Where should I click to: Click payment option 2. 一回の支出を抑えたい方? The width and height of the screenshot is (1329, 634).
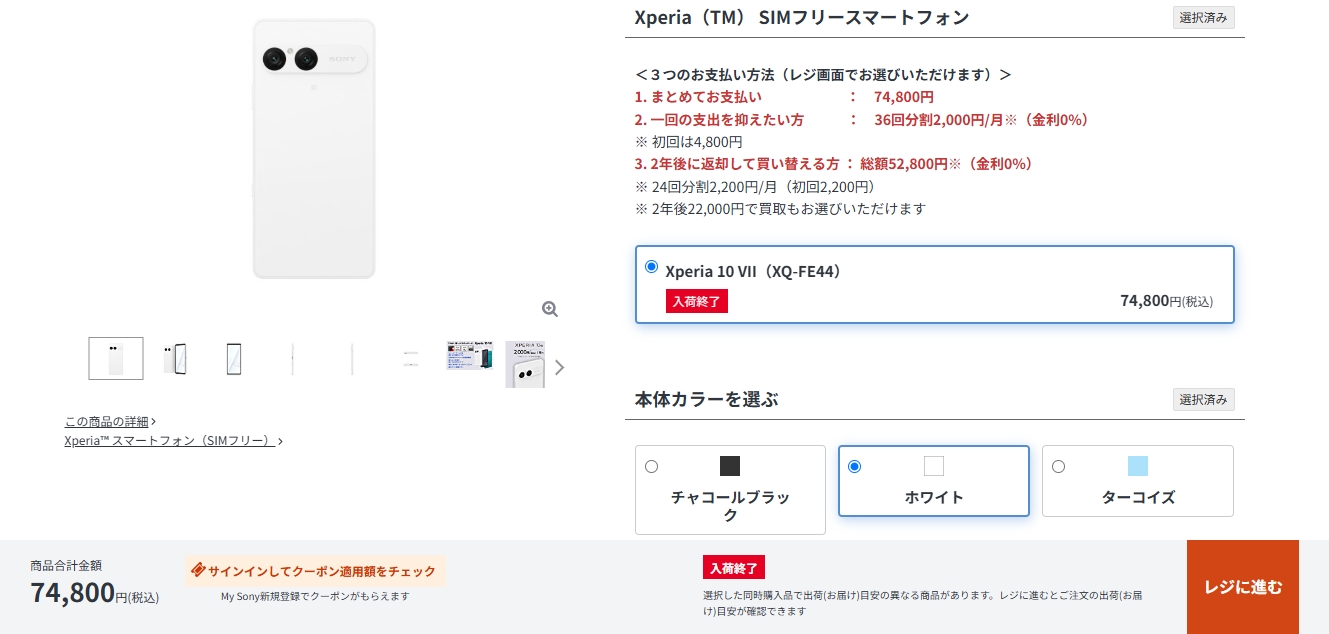[719, 120]
